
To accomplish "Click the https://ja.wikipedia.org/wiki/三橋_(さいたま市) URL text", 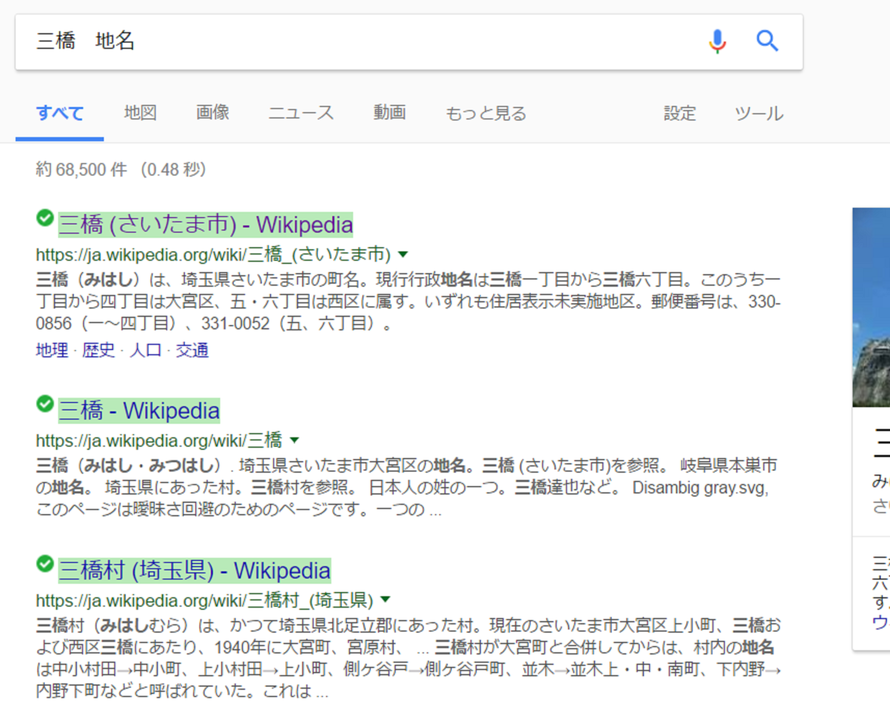I will click(x=213, y=254).
